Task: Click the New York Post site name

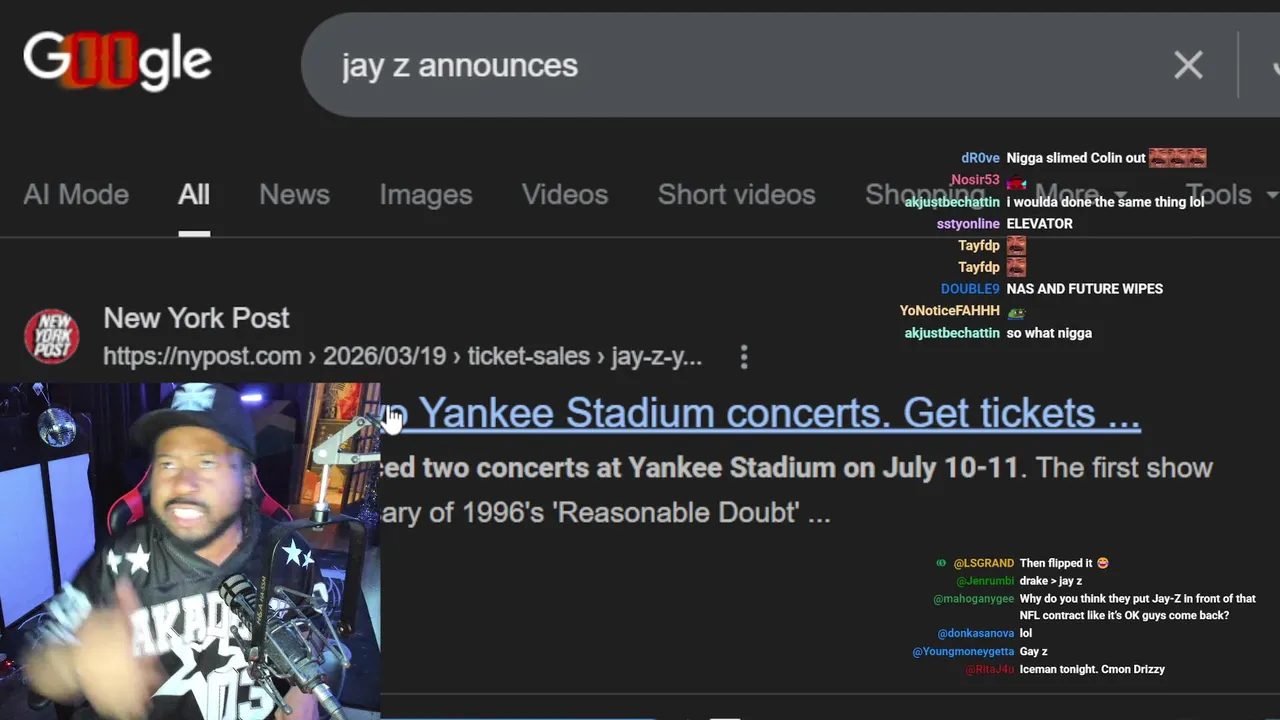Action: (x=196, y=318)
